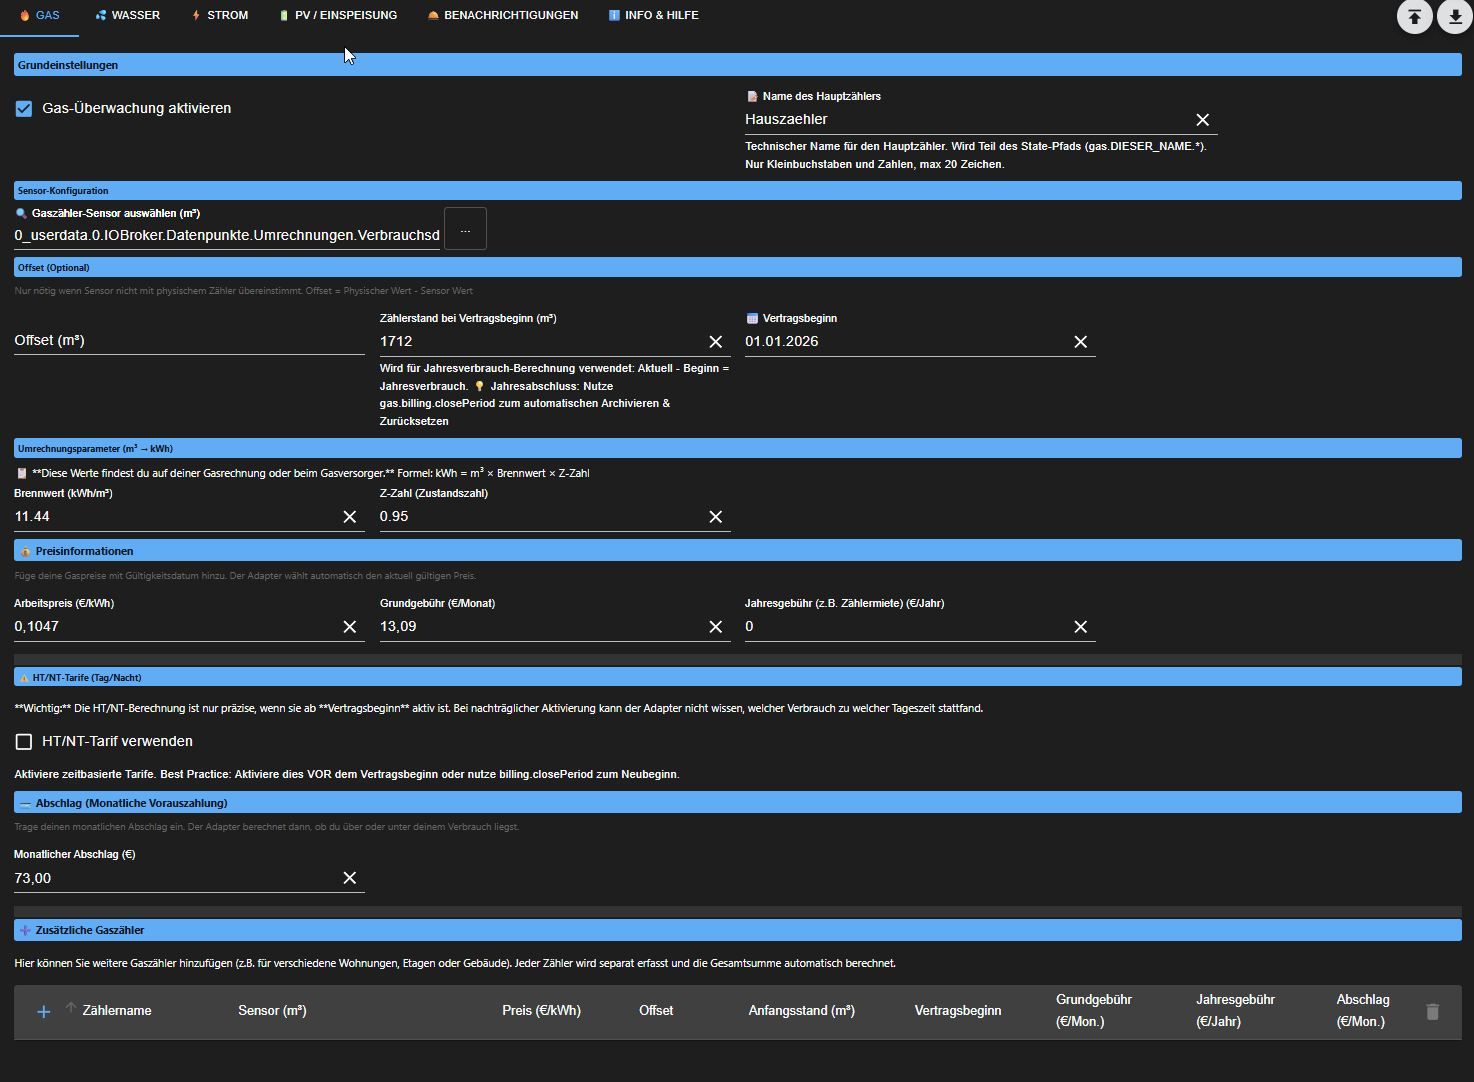Viewport: 1474px width, 1082px height.
Task: Clear the Grundgebühr value 13,09
Action: tap(715, 627)
